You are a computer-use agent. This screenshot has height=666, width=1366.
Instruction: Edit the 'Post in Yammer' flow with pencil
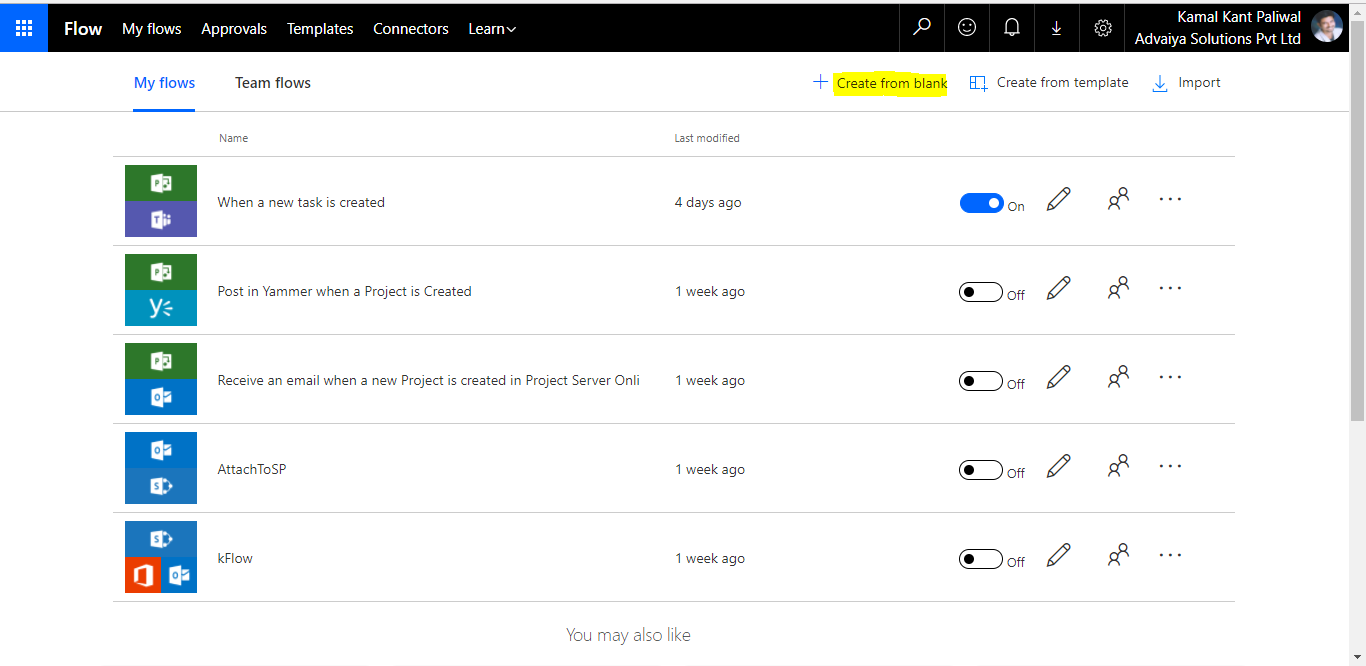[x=1058, y=289]
